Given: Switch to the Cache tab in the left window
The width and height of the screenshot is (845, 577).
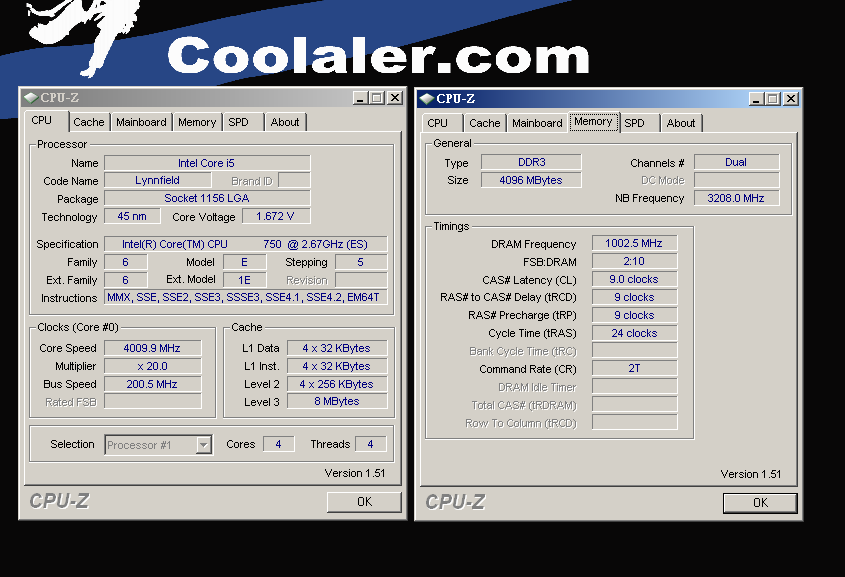Looking at the screenshot, I should 89,122.
